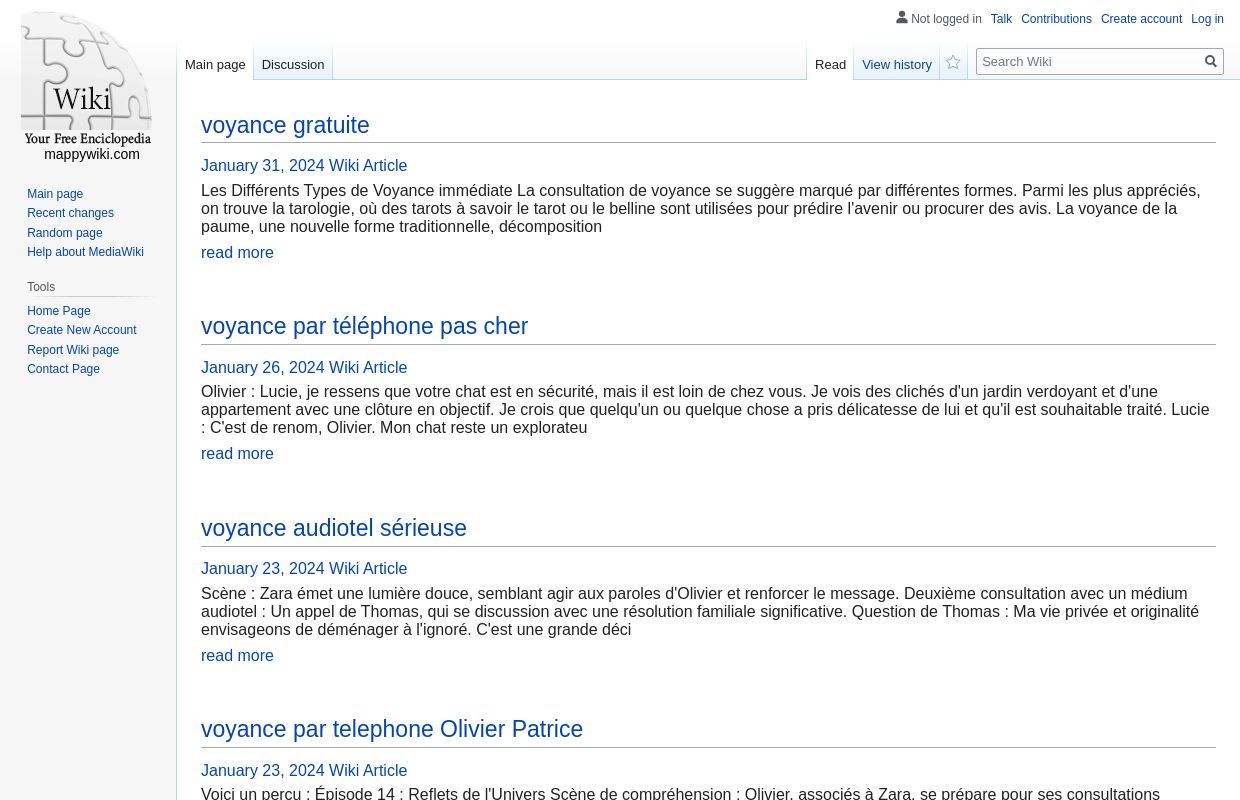The width and height of the screenshot is (1240, 800).
Task: Click the Tools sidebar heading
Action: pos(41,287)
